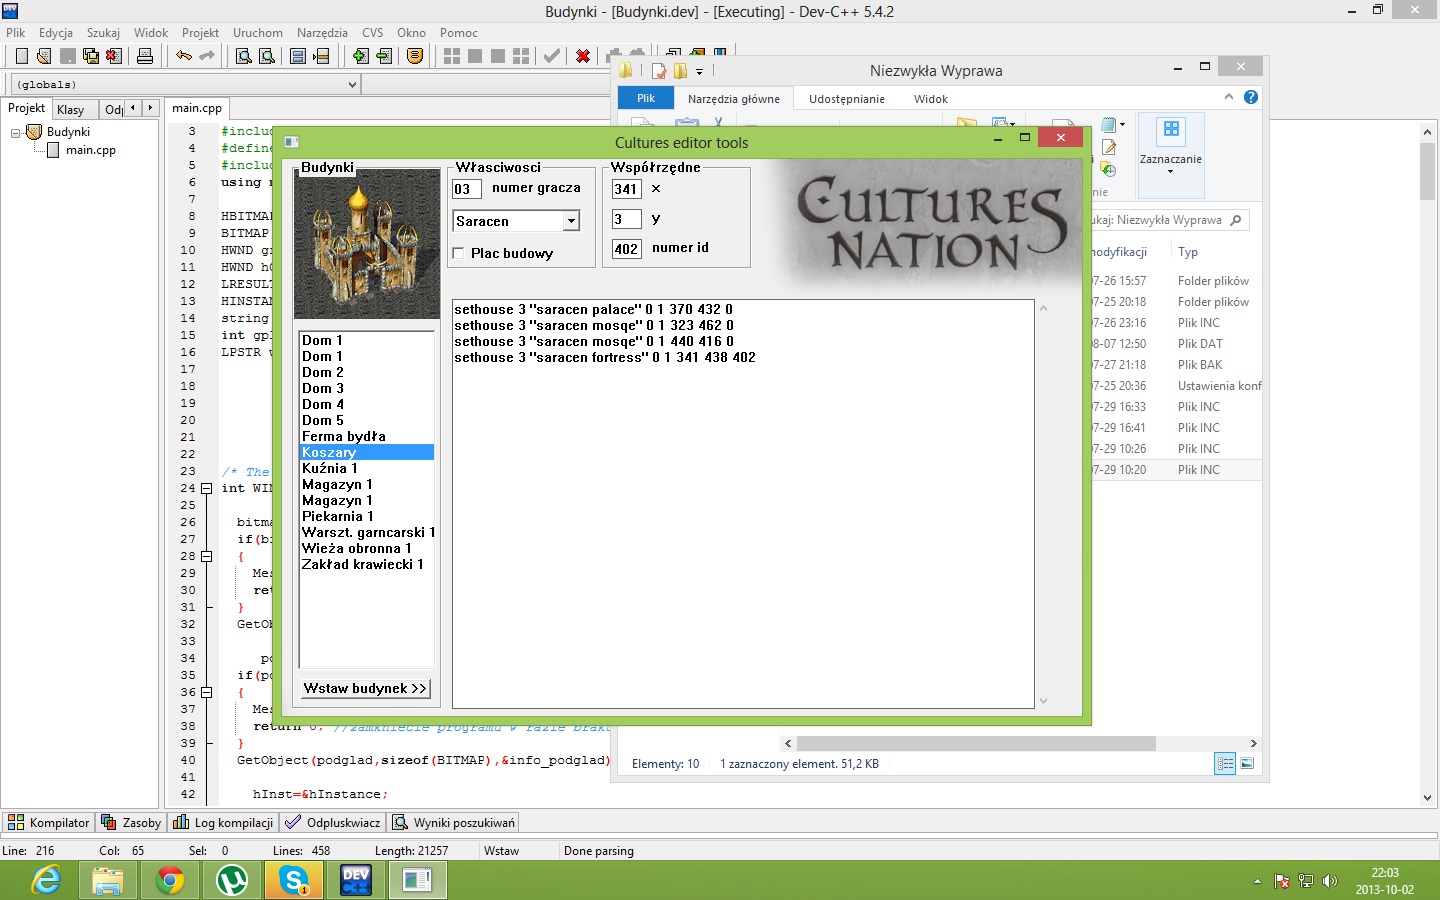
Task: Click the Dev-C++ editor vertical scrollbar thumb
Action: (x=1427, y=171)
